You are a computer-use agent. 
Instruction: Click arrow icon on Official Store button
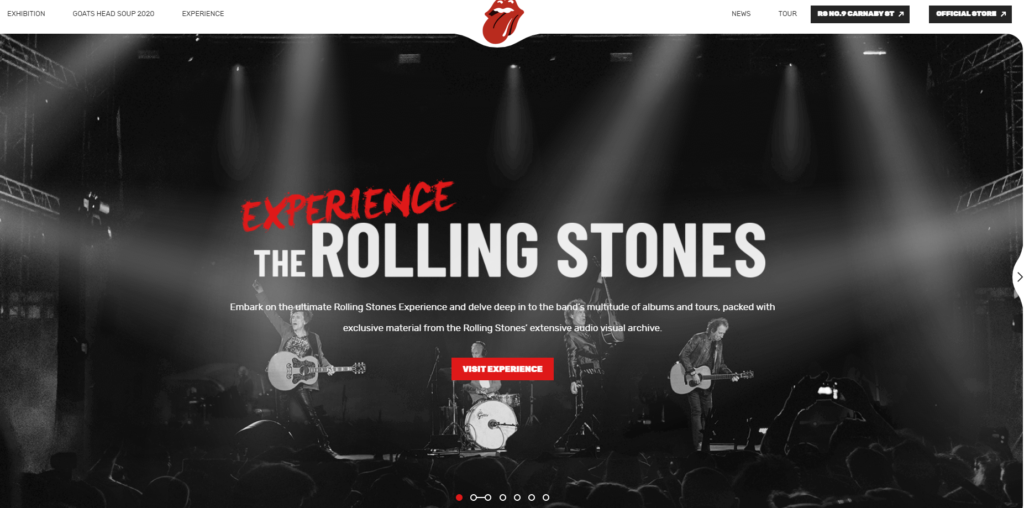coord(1003,14)
